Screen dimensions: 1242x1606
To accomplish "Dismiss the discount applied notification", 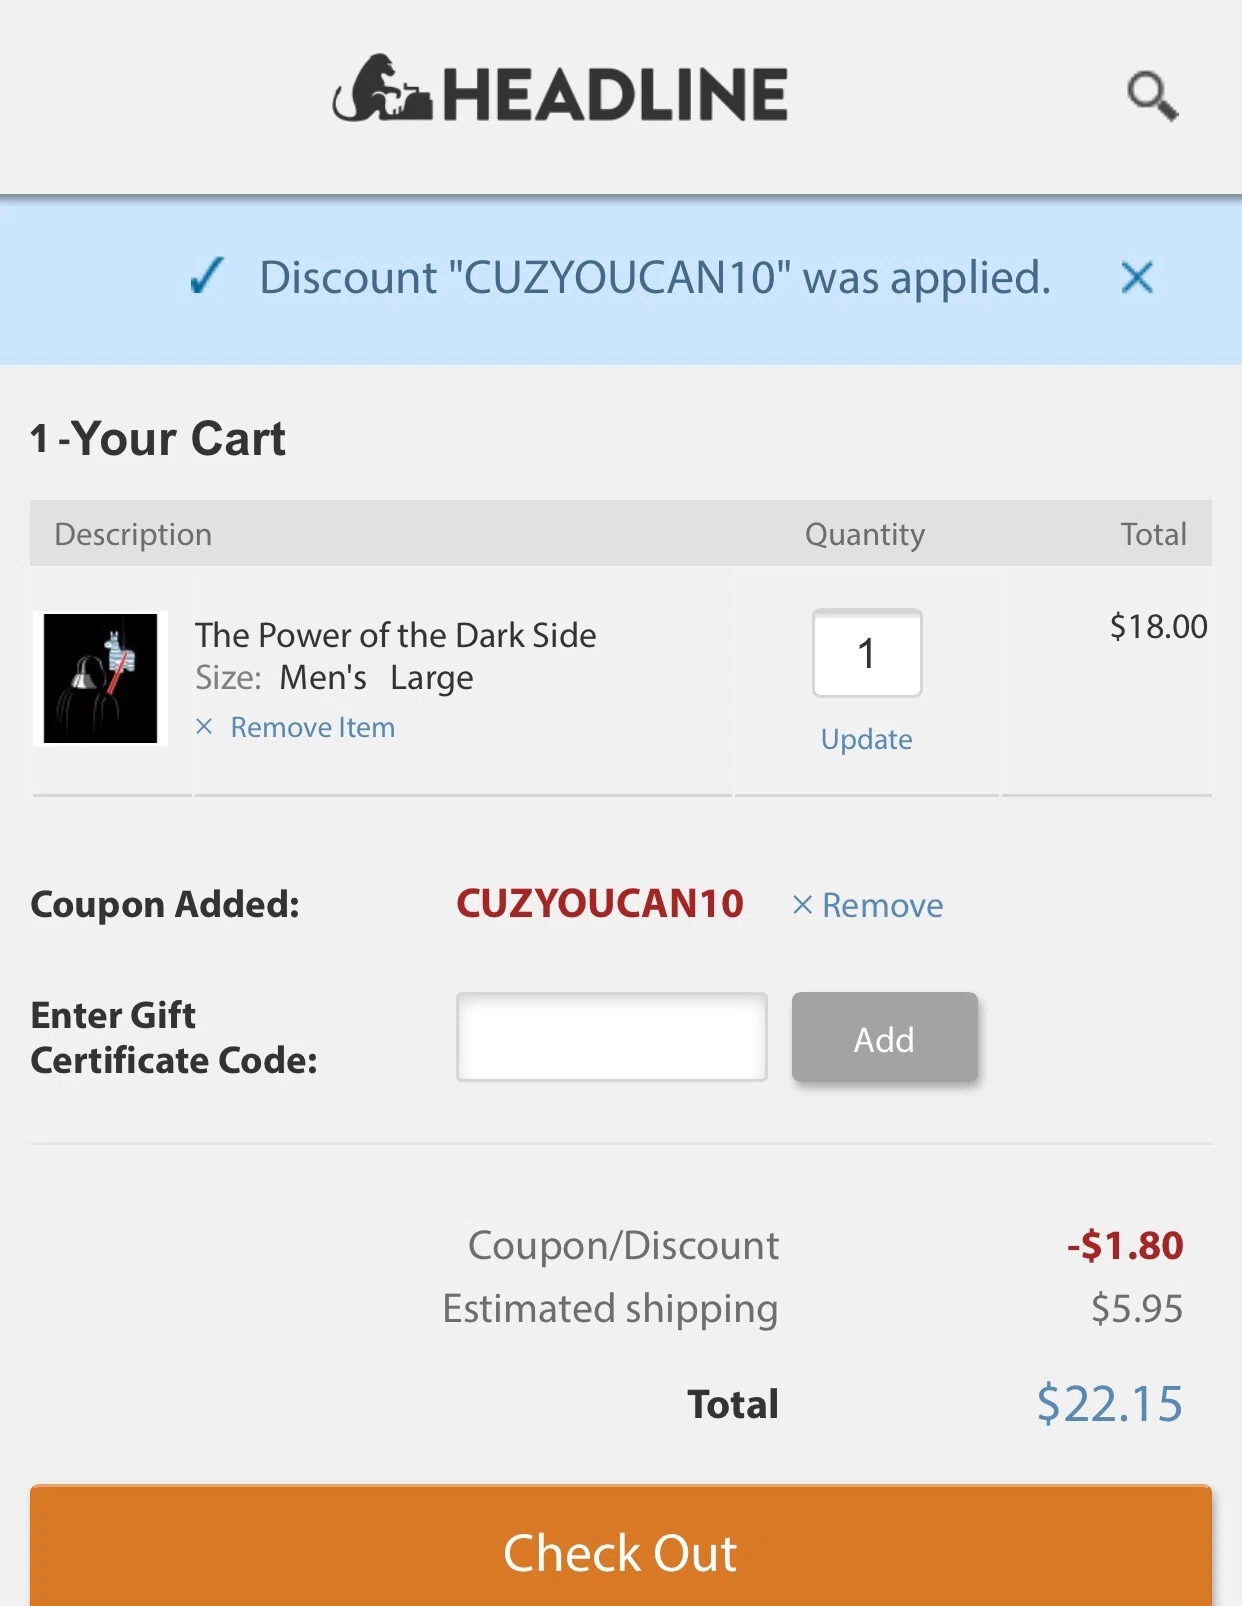I will click(1137, 277).
